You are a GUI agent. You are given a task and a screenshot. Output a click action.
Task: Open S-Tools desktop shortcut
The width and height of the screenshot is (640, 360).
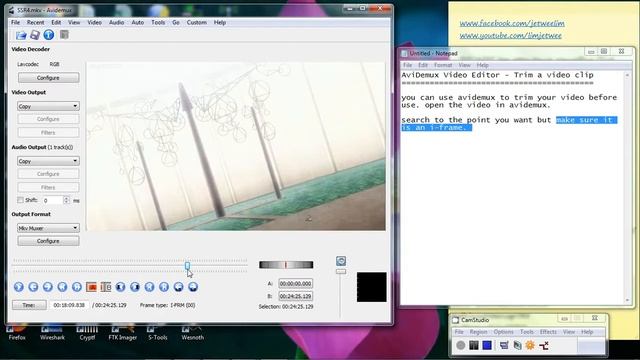(158, 333)
